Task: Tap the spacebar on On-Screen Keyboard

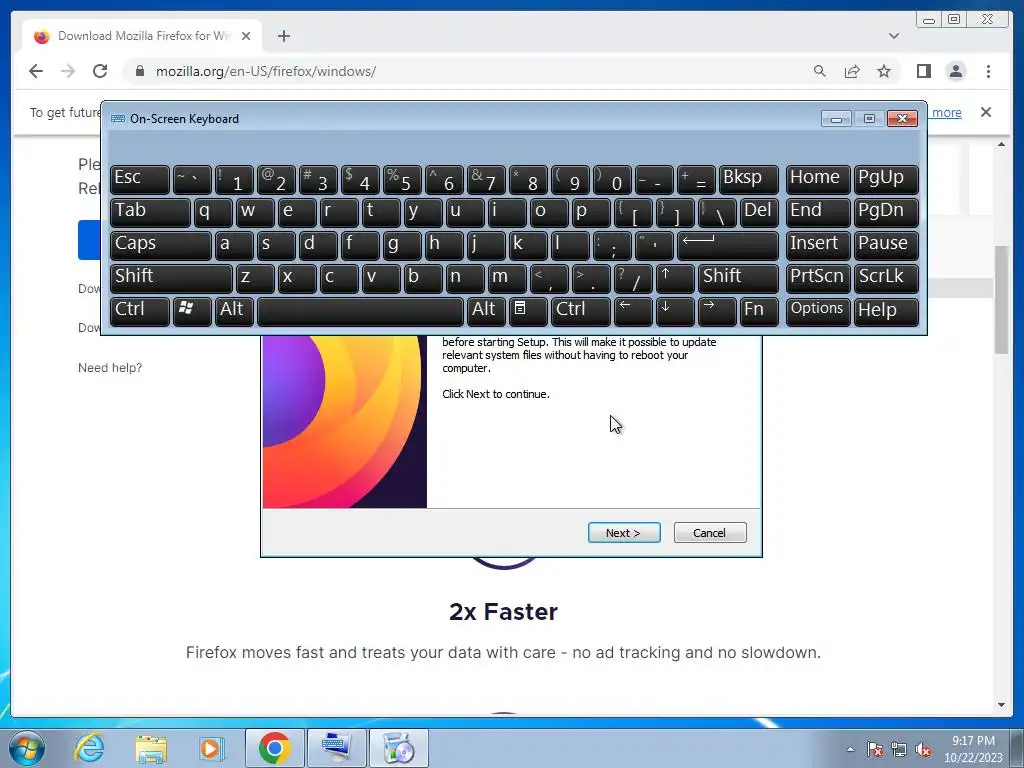Action: 360,310
